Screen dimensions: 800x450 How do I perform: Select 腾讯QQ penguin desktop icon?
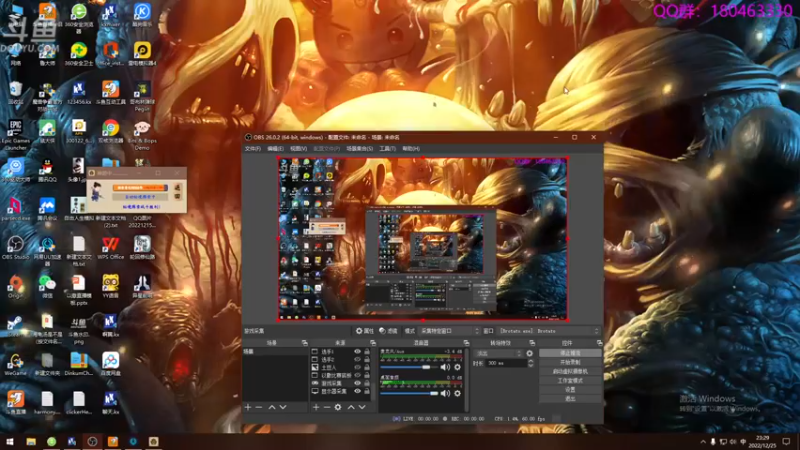(x=47, y=171)
